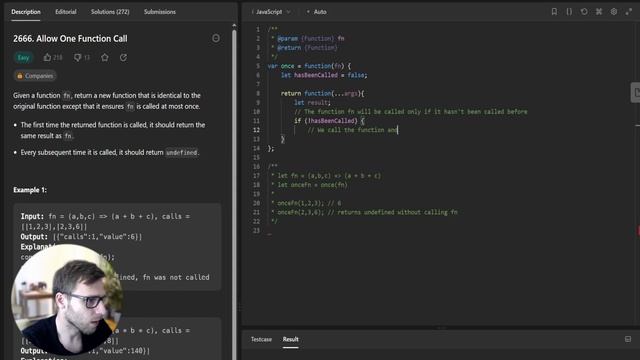
Task: Click line 8 'return function(...args){'
Action: 322,93
